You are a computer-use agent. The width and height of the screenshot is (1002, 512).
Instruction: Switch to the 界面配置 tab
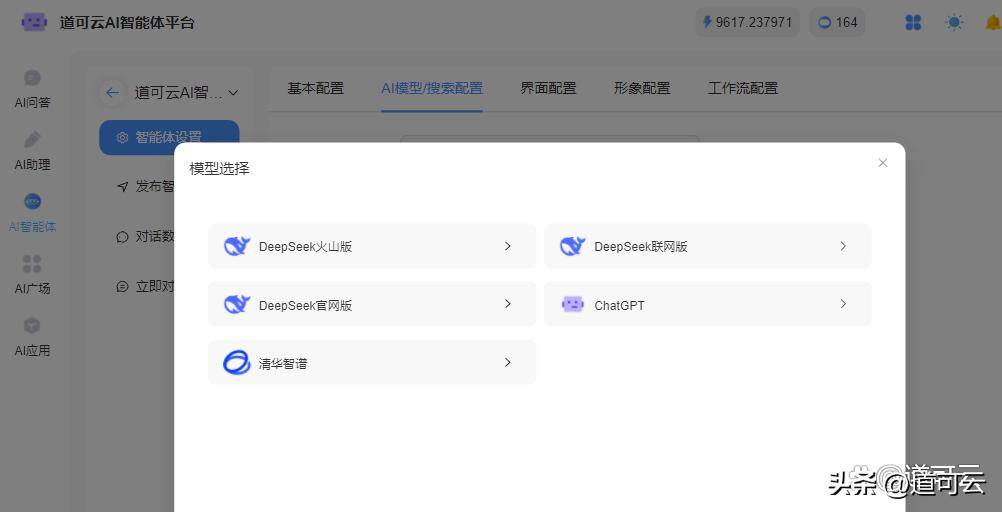(x=548, y=88)
